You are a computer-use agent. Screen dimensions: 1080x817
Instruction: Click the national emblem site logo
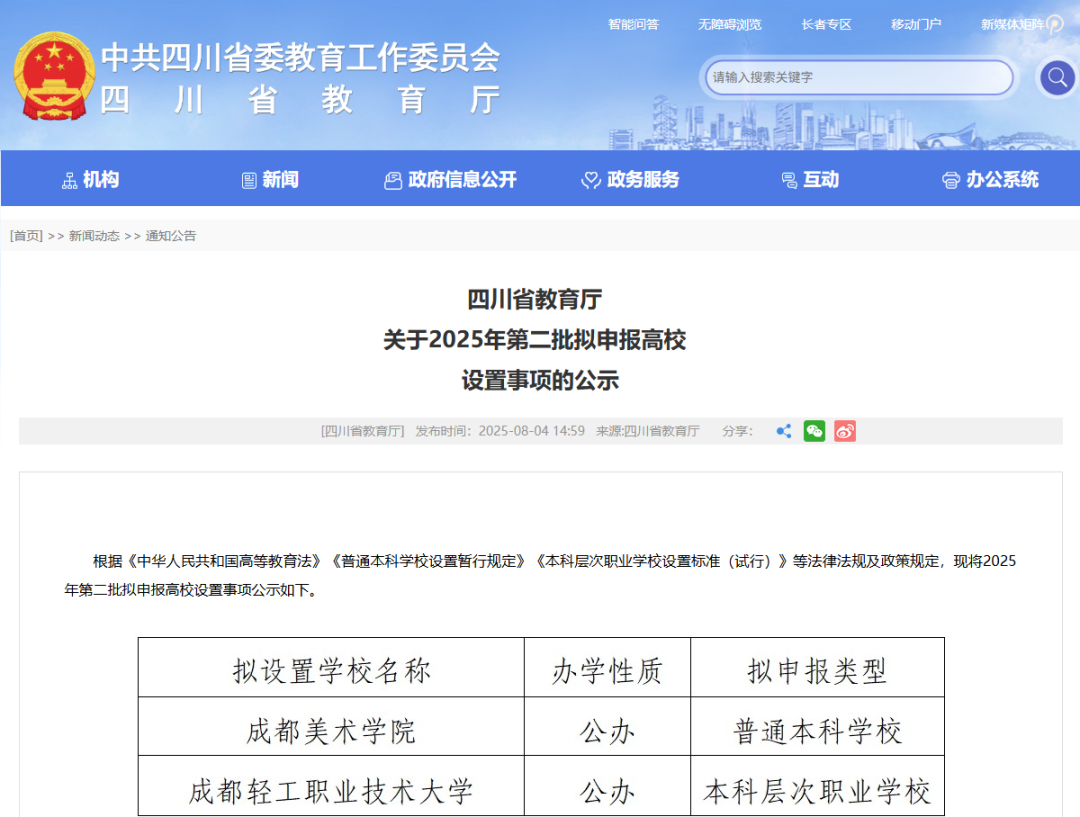pyautogui.click(x=53, y=74)
